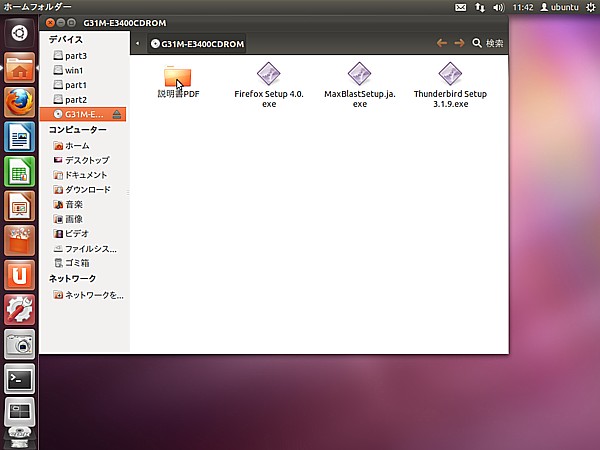Screen dimensions: 600x450
Task: Launch Firefox from the launcher
Action: [x=19, y=102]
